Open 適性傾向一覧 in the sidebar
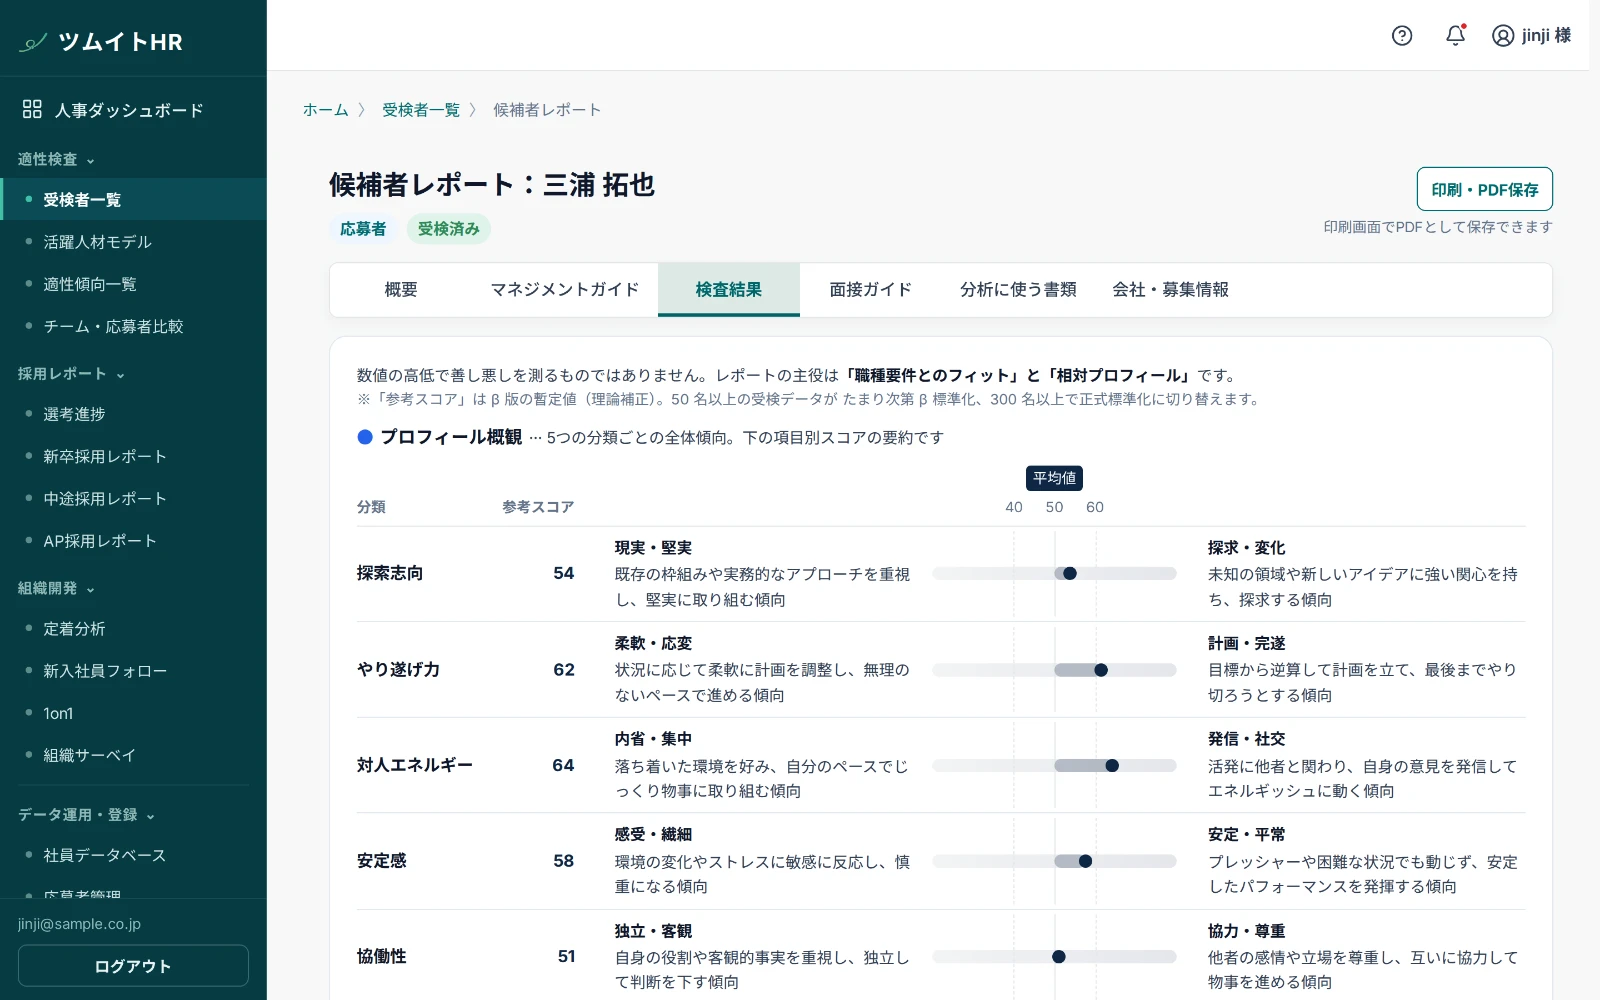 (133, 284)
